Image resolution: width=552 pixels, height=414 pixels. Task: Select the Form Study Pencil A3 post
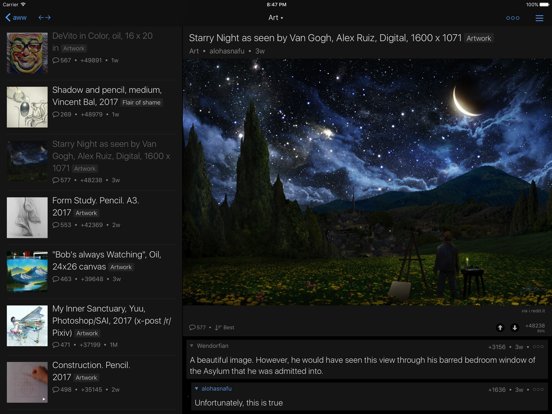coord(91,217)
